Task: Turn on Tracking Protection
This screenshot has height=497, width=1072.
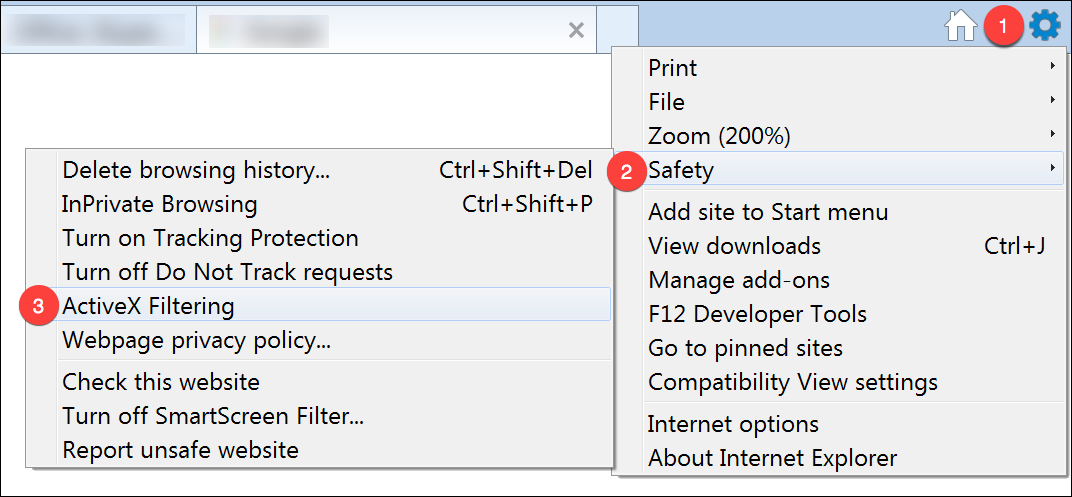Action: tap(210, 238)
